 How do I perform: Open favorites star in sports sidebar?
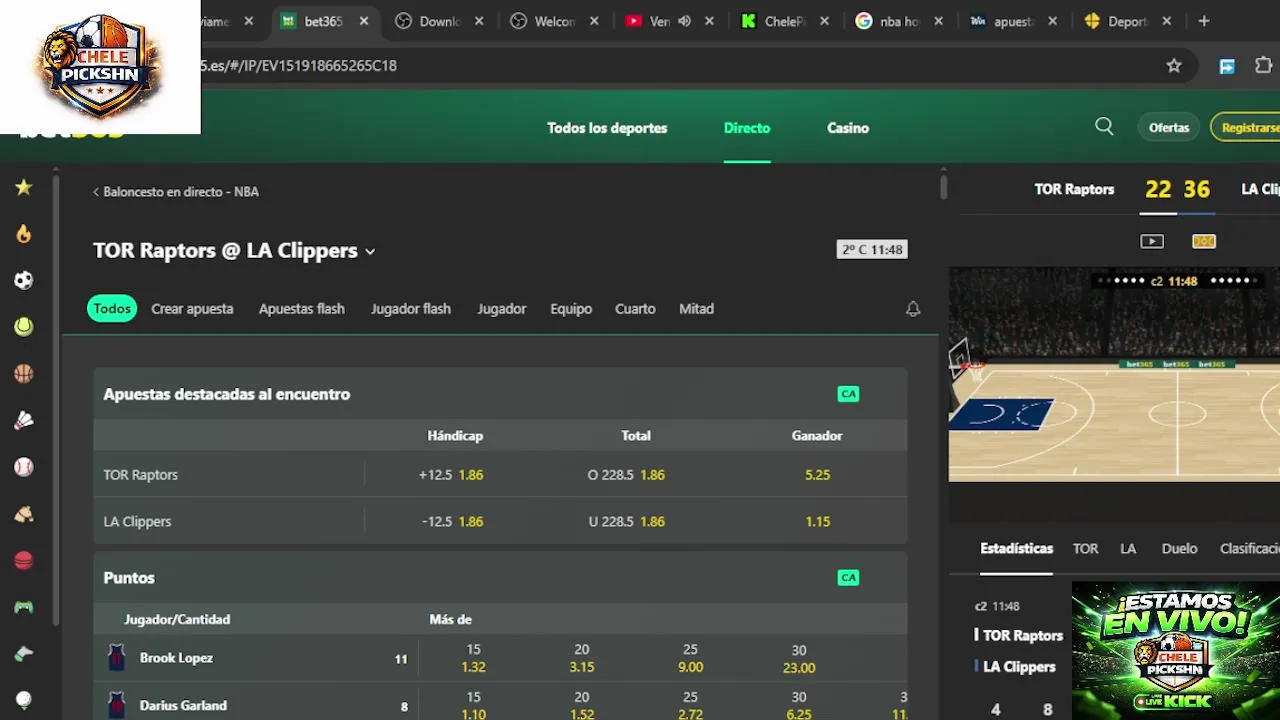click(x=24, y=187)
